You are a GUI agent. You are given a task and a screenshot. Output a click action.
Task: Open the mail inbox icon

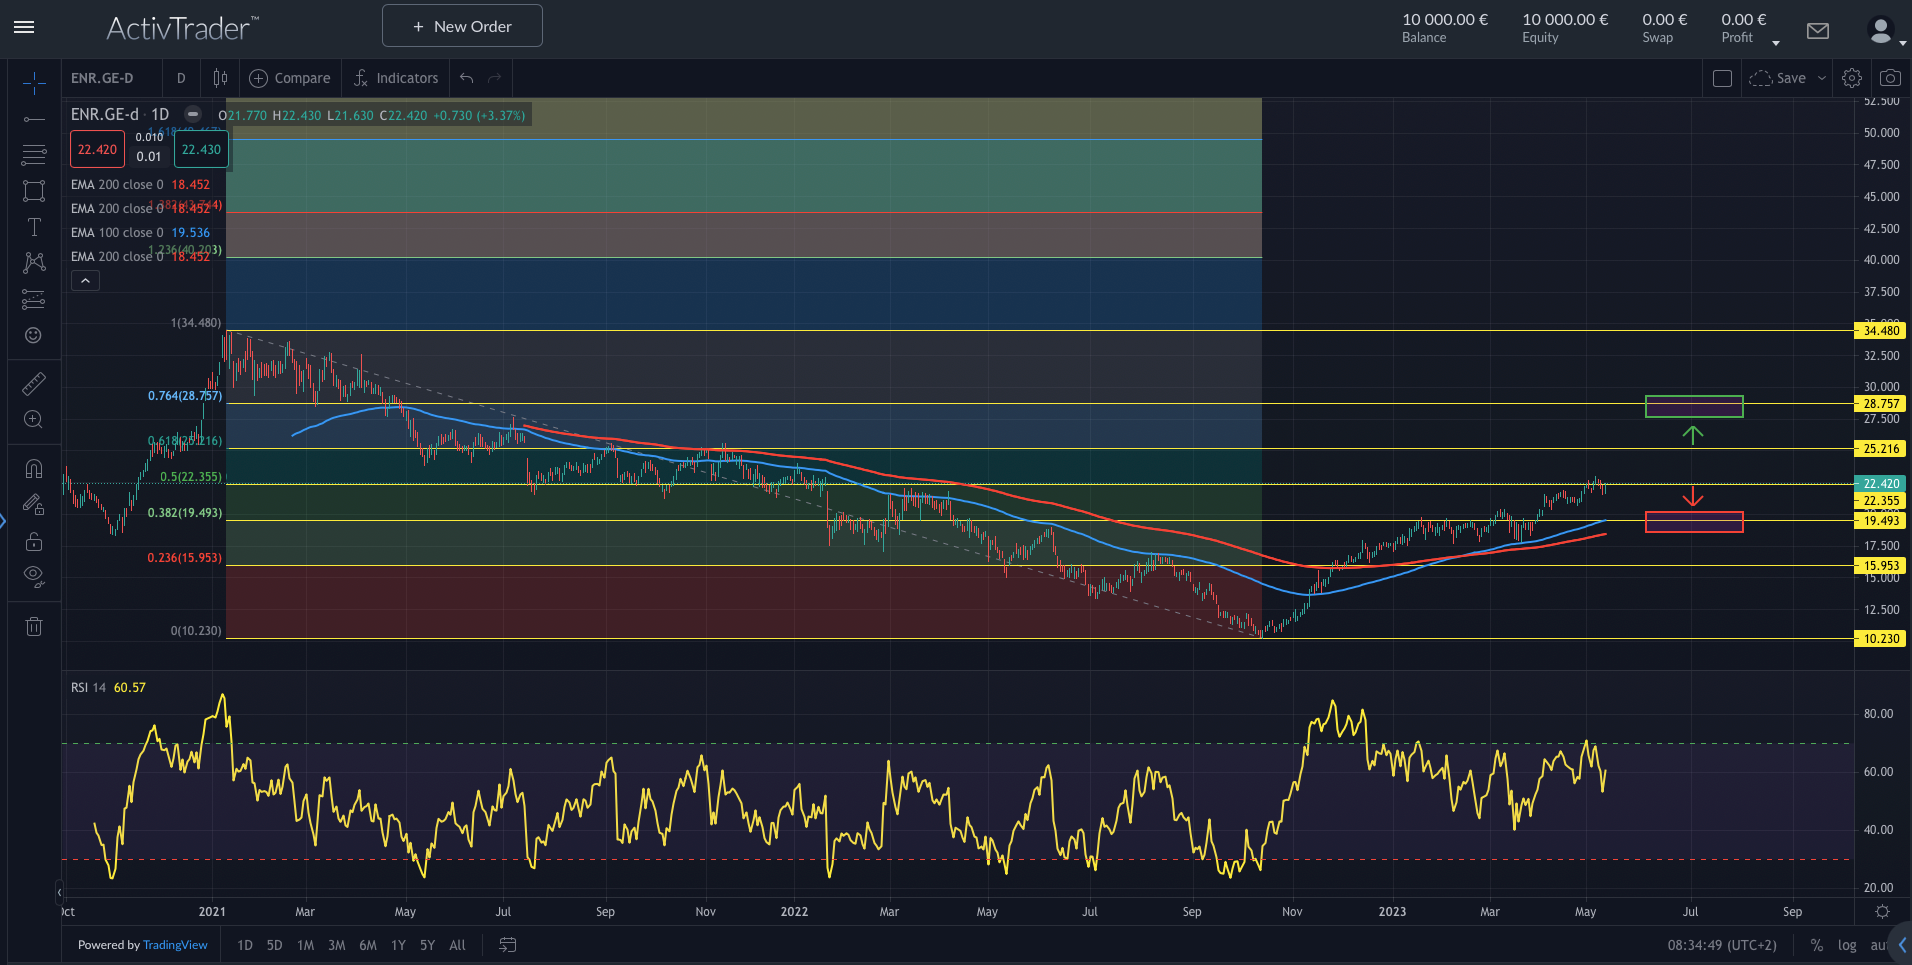1818,31
